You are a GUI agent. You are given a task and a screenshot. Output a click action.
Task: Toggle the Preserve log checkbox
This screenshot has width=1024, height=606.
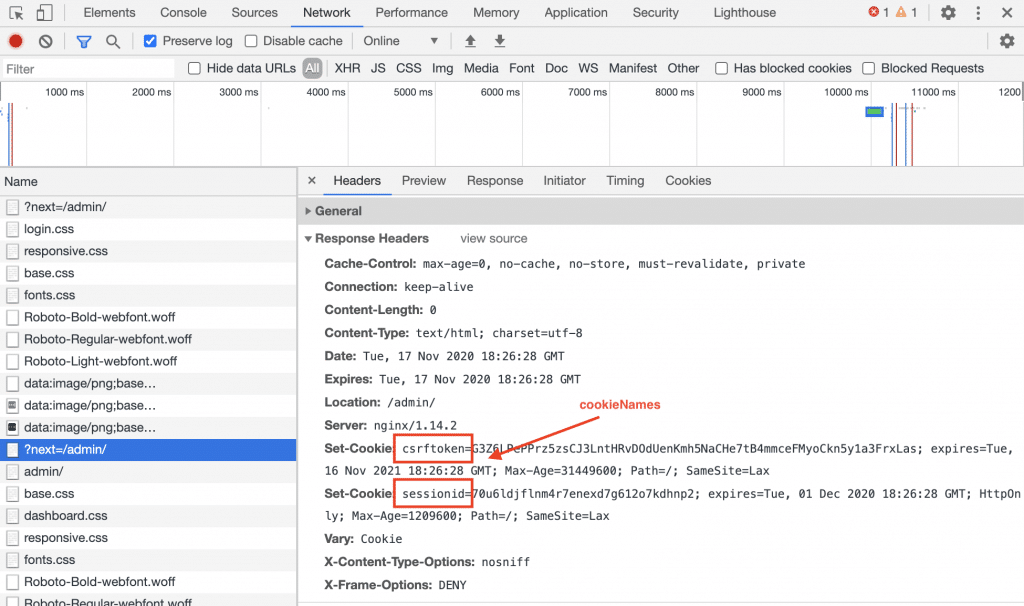point(150,41)
